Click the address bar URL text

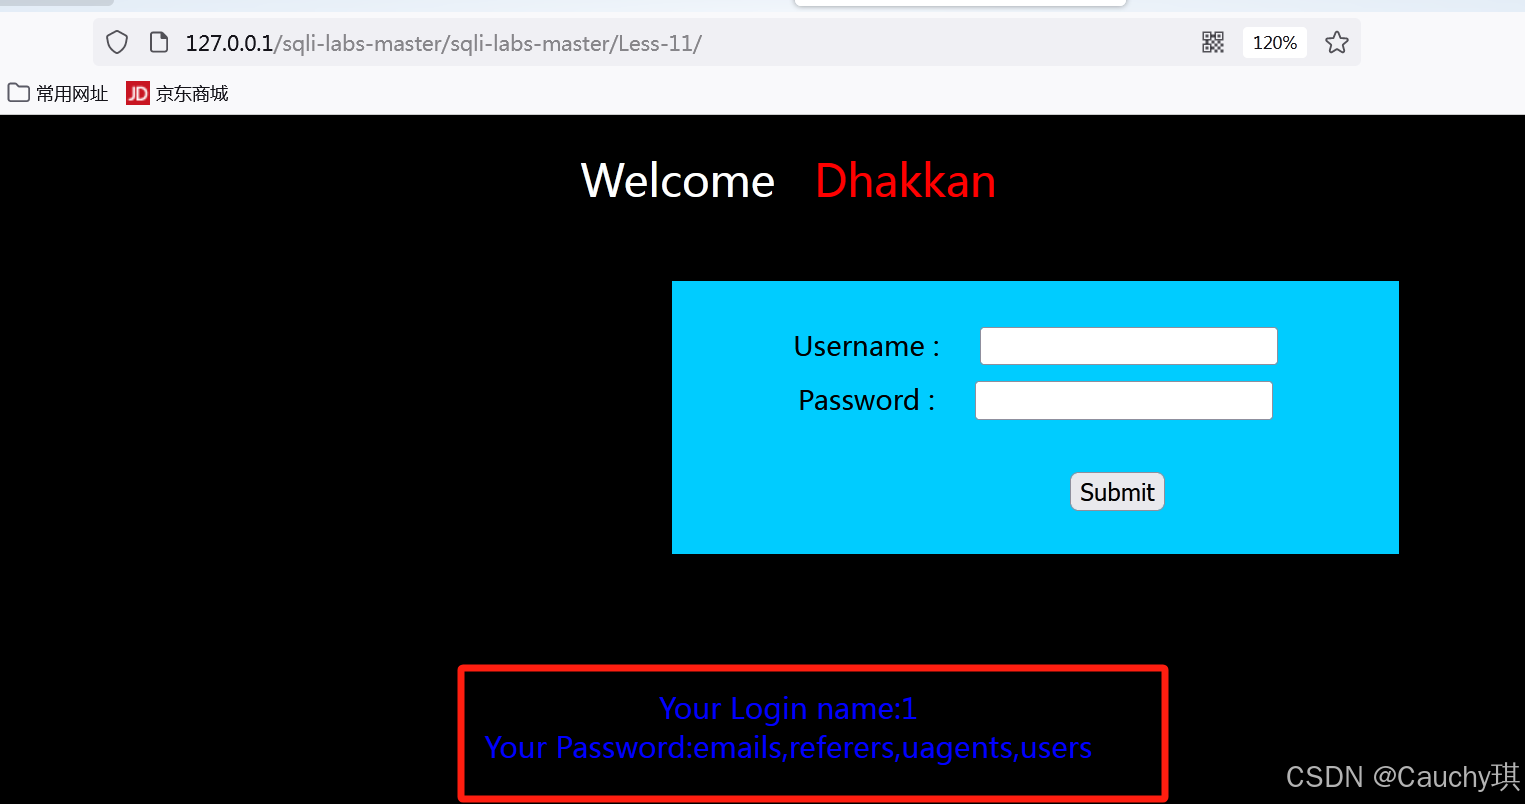click(444, 43)
